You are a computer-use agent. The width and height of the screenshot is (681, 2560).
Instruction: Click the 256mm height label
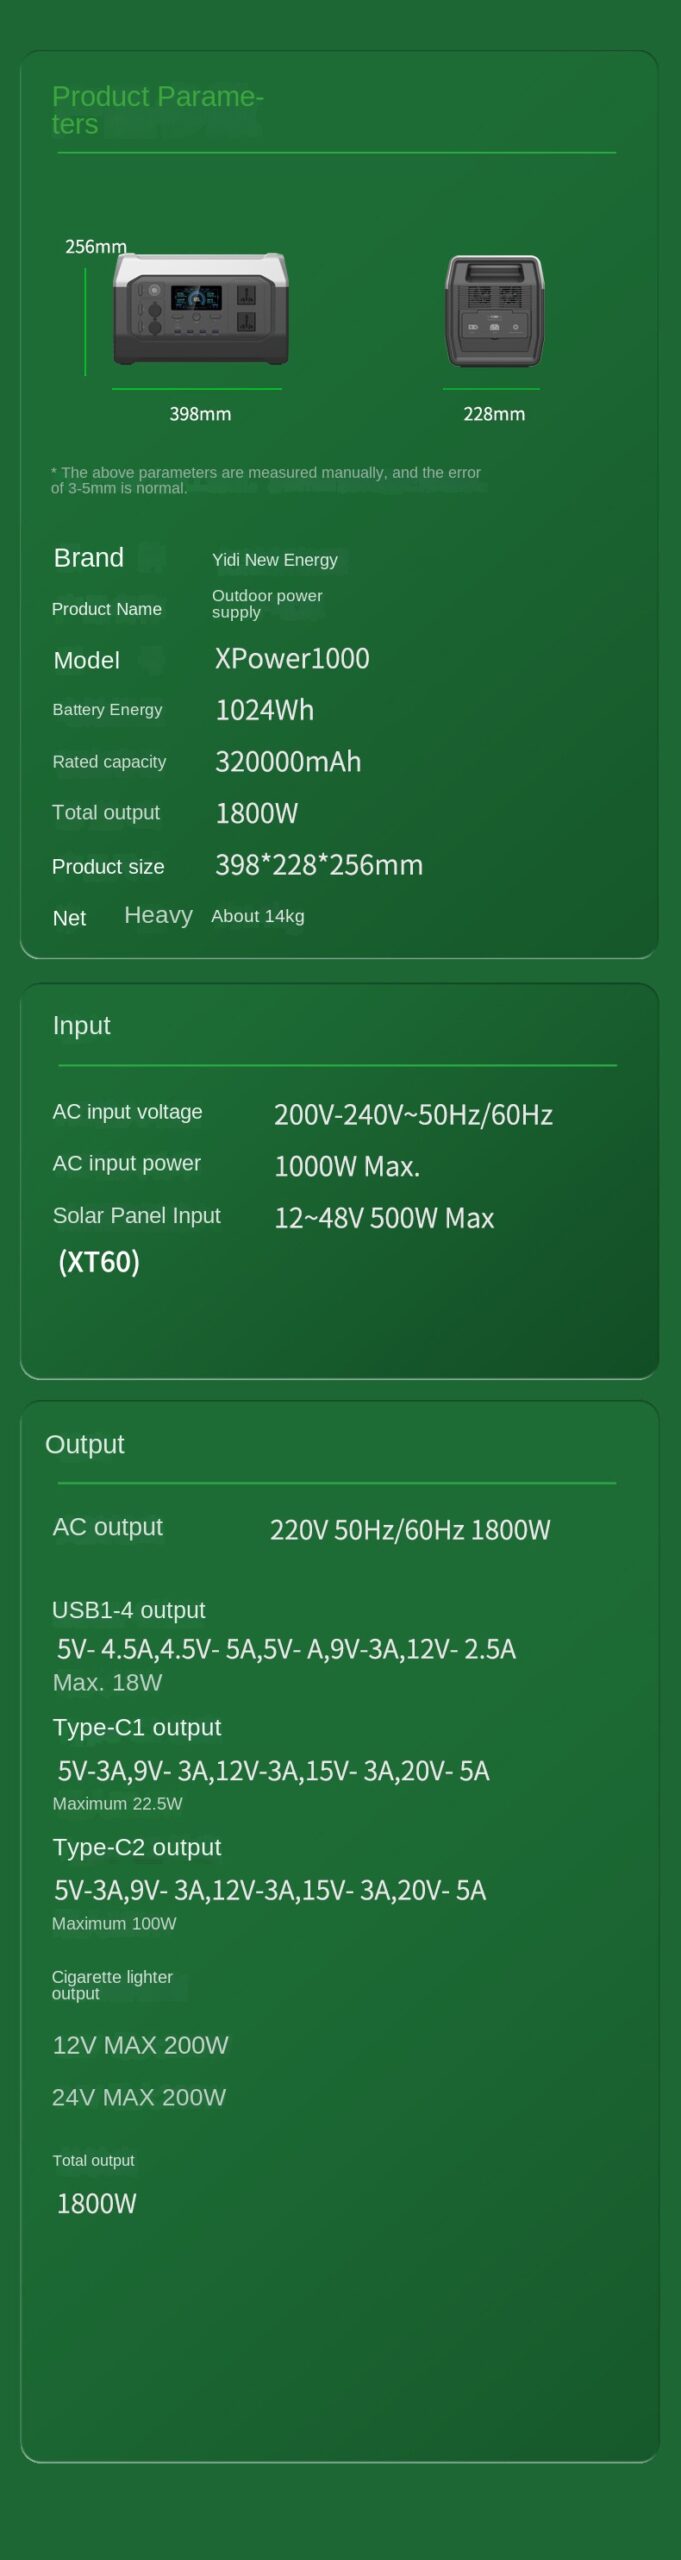tap(95, 246)
